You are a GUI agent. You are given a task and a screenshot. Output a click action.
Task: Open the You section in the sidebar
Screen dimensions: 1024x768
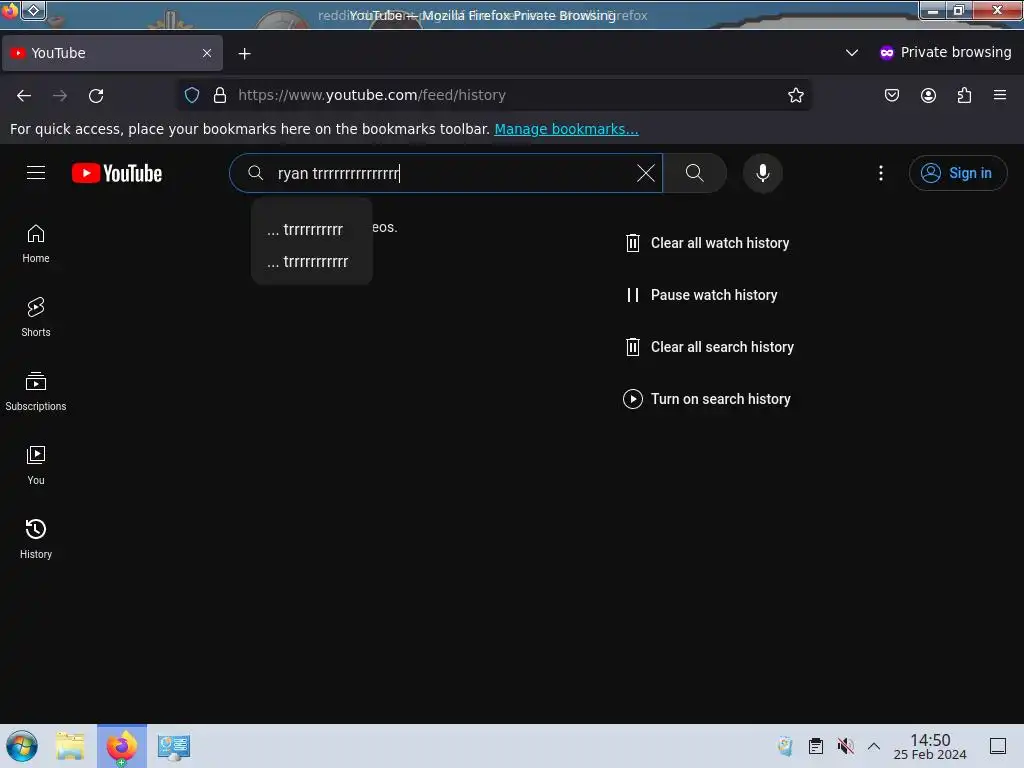click(36, 465)
